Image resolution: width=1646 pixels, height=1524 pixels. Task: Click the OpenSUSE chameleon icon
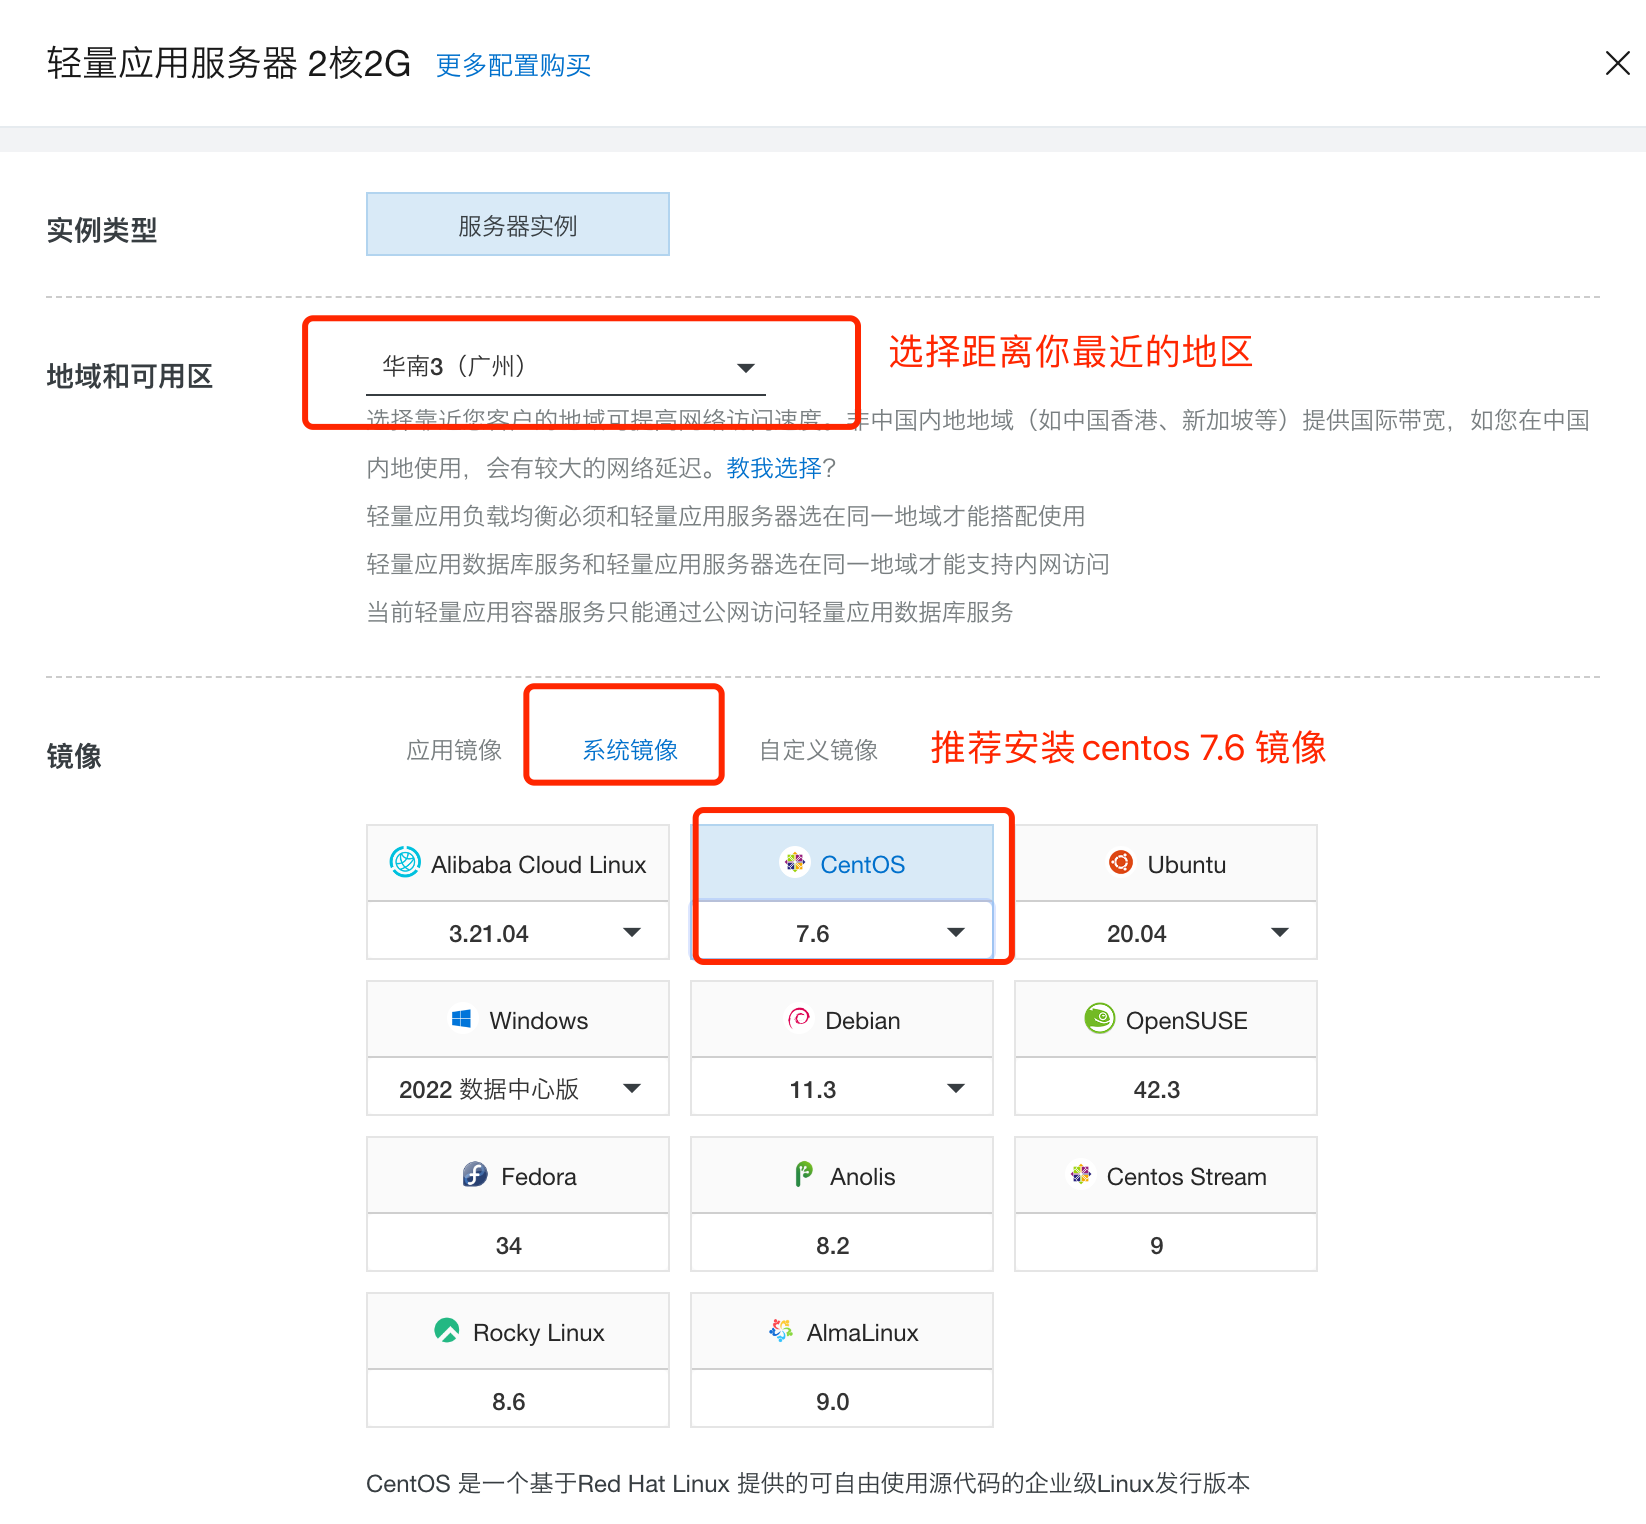(x=1099, y=1019)
